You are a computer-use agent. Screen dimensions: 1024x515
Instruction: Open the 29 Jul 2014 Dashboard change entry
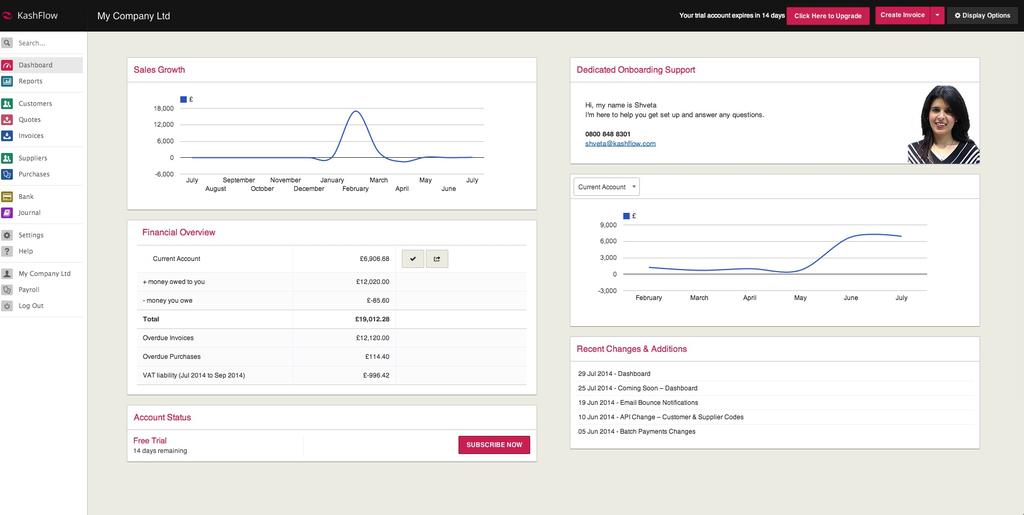point(614,374)
